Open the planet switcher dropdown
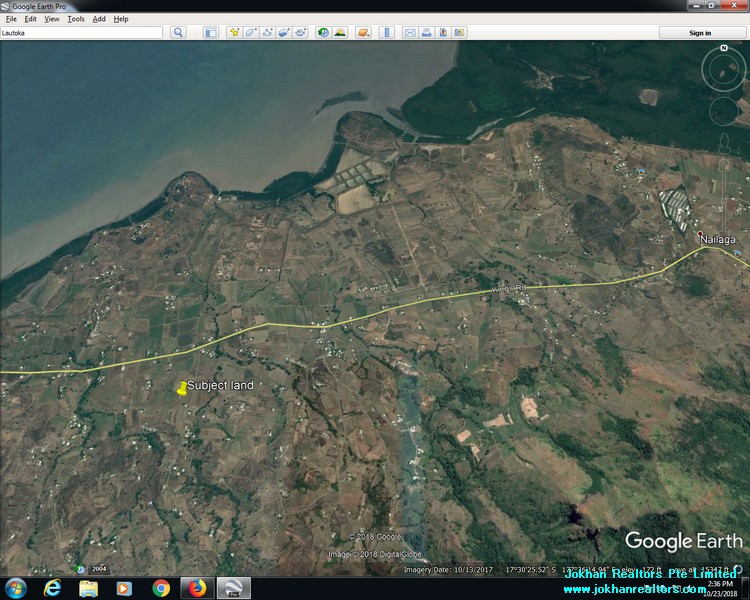The width and height of the screenshot is (750, 600). tap(364, 32)
